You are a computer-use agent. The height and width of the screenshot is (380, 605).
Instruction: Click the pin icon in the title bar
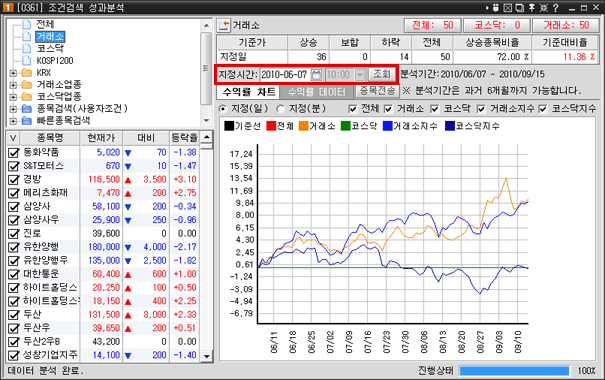[x=532, y=8]
